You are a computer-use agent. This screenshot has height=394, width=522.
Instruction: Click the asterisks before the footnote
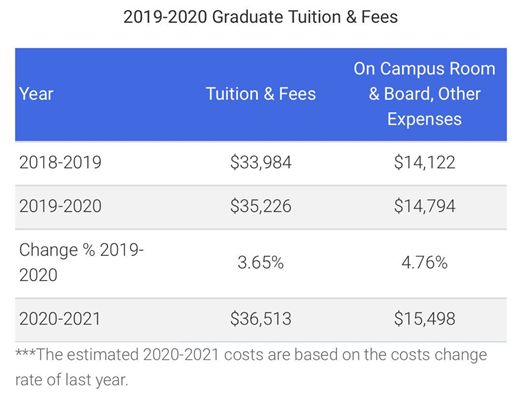(x=26, y=353)
